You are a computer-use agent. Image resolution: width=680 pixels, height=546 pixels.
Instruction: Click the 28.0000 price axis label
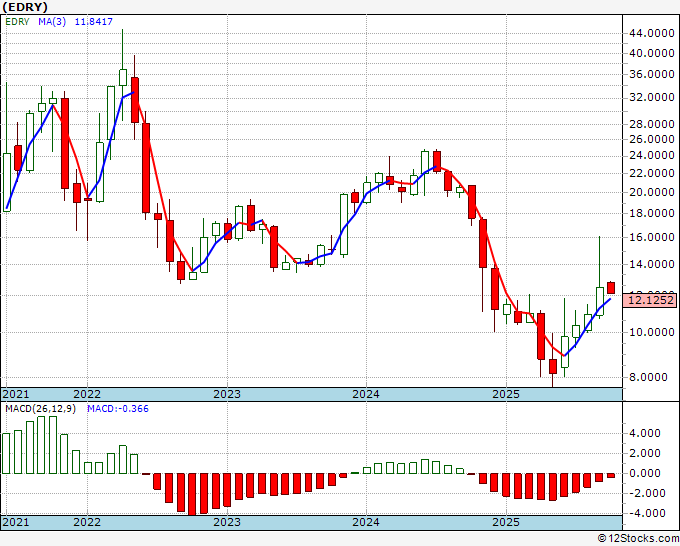651,124
